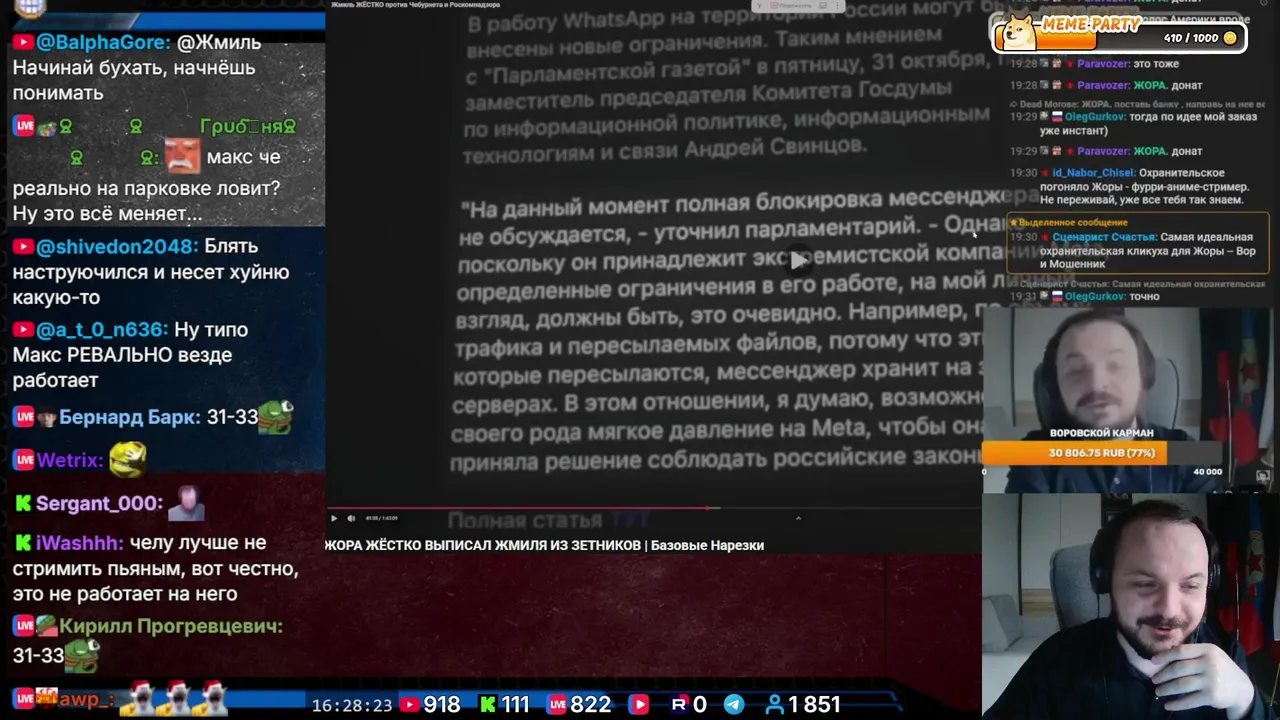Viewport: 1280px width, 720px height.
Task: Click the red play platform icon in the status bar
Action: click(x=639, y=705)
